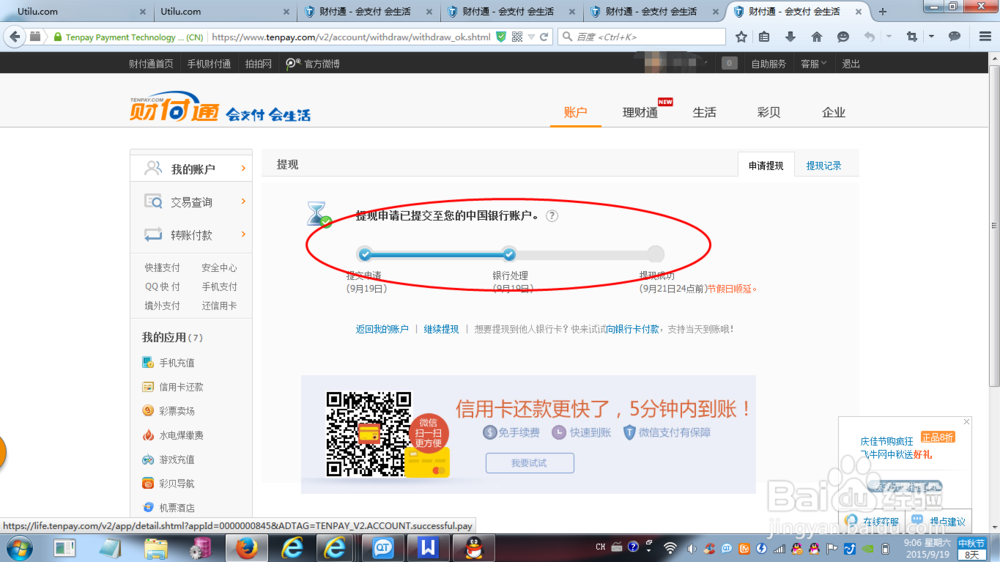
Task: Open 机票酒店 app icon
Action: (148, 508)
